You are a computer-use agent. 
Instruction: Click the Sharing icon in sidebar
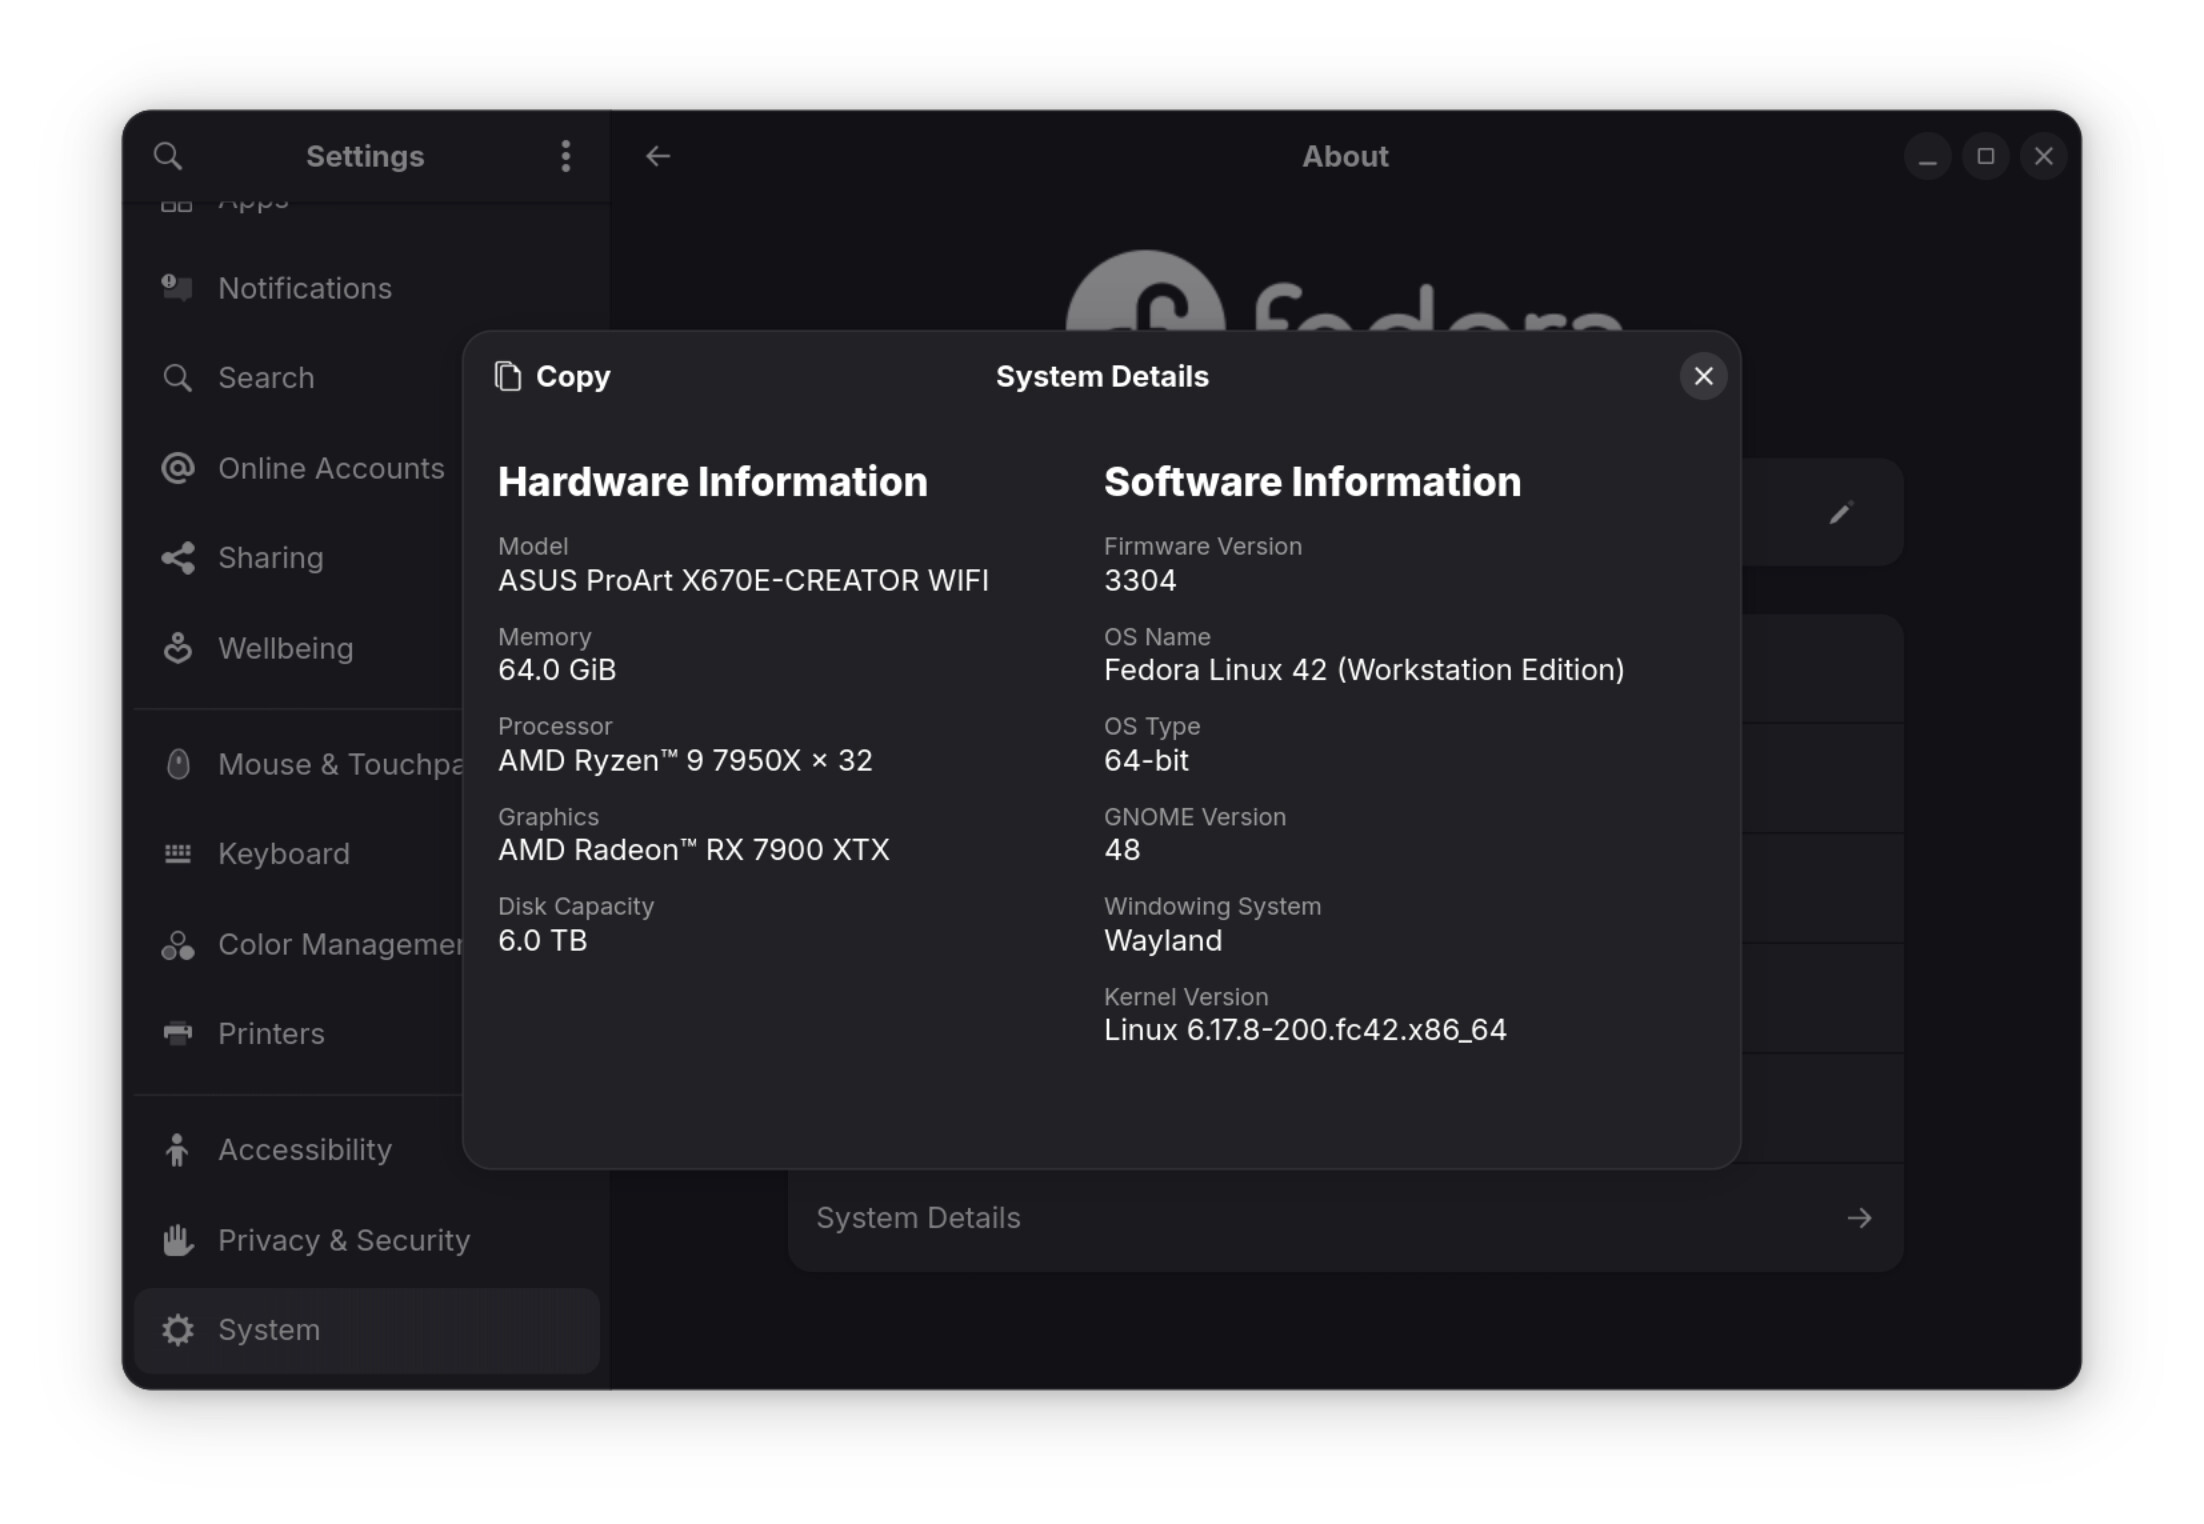pyautogui.click(x=177, y=558)
